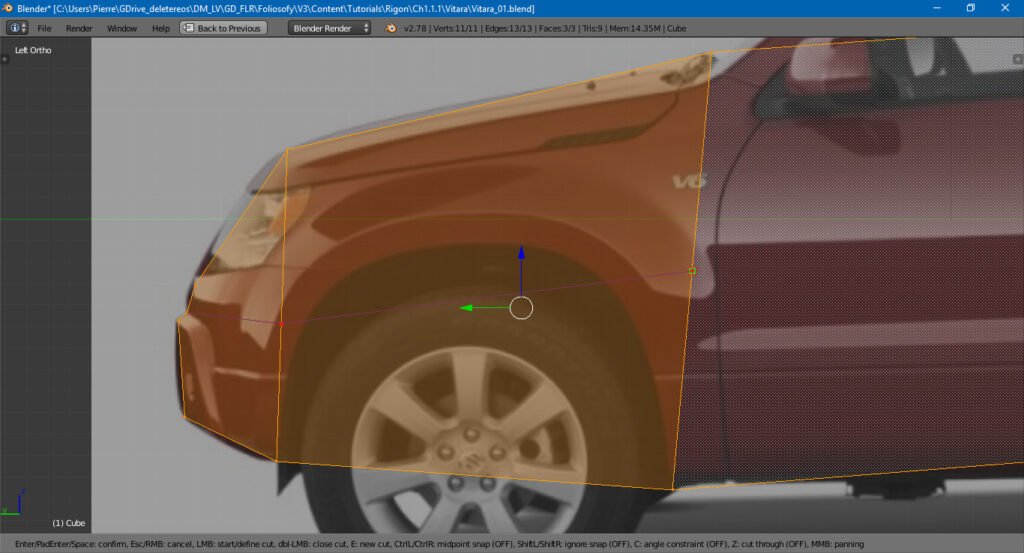
Task: Click the Blender logo icon beside version text
Action: coord(391,28)
